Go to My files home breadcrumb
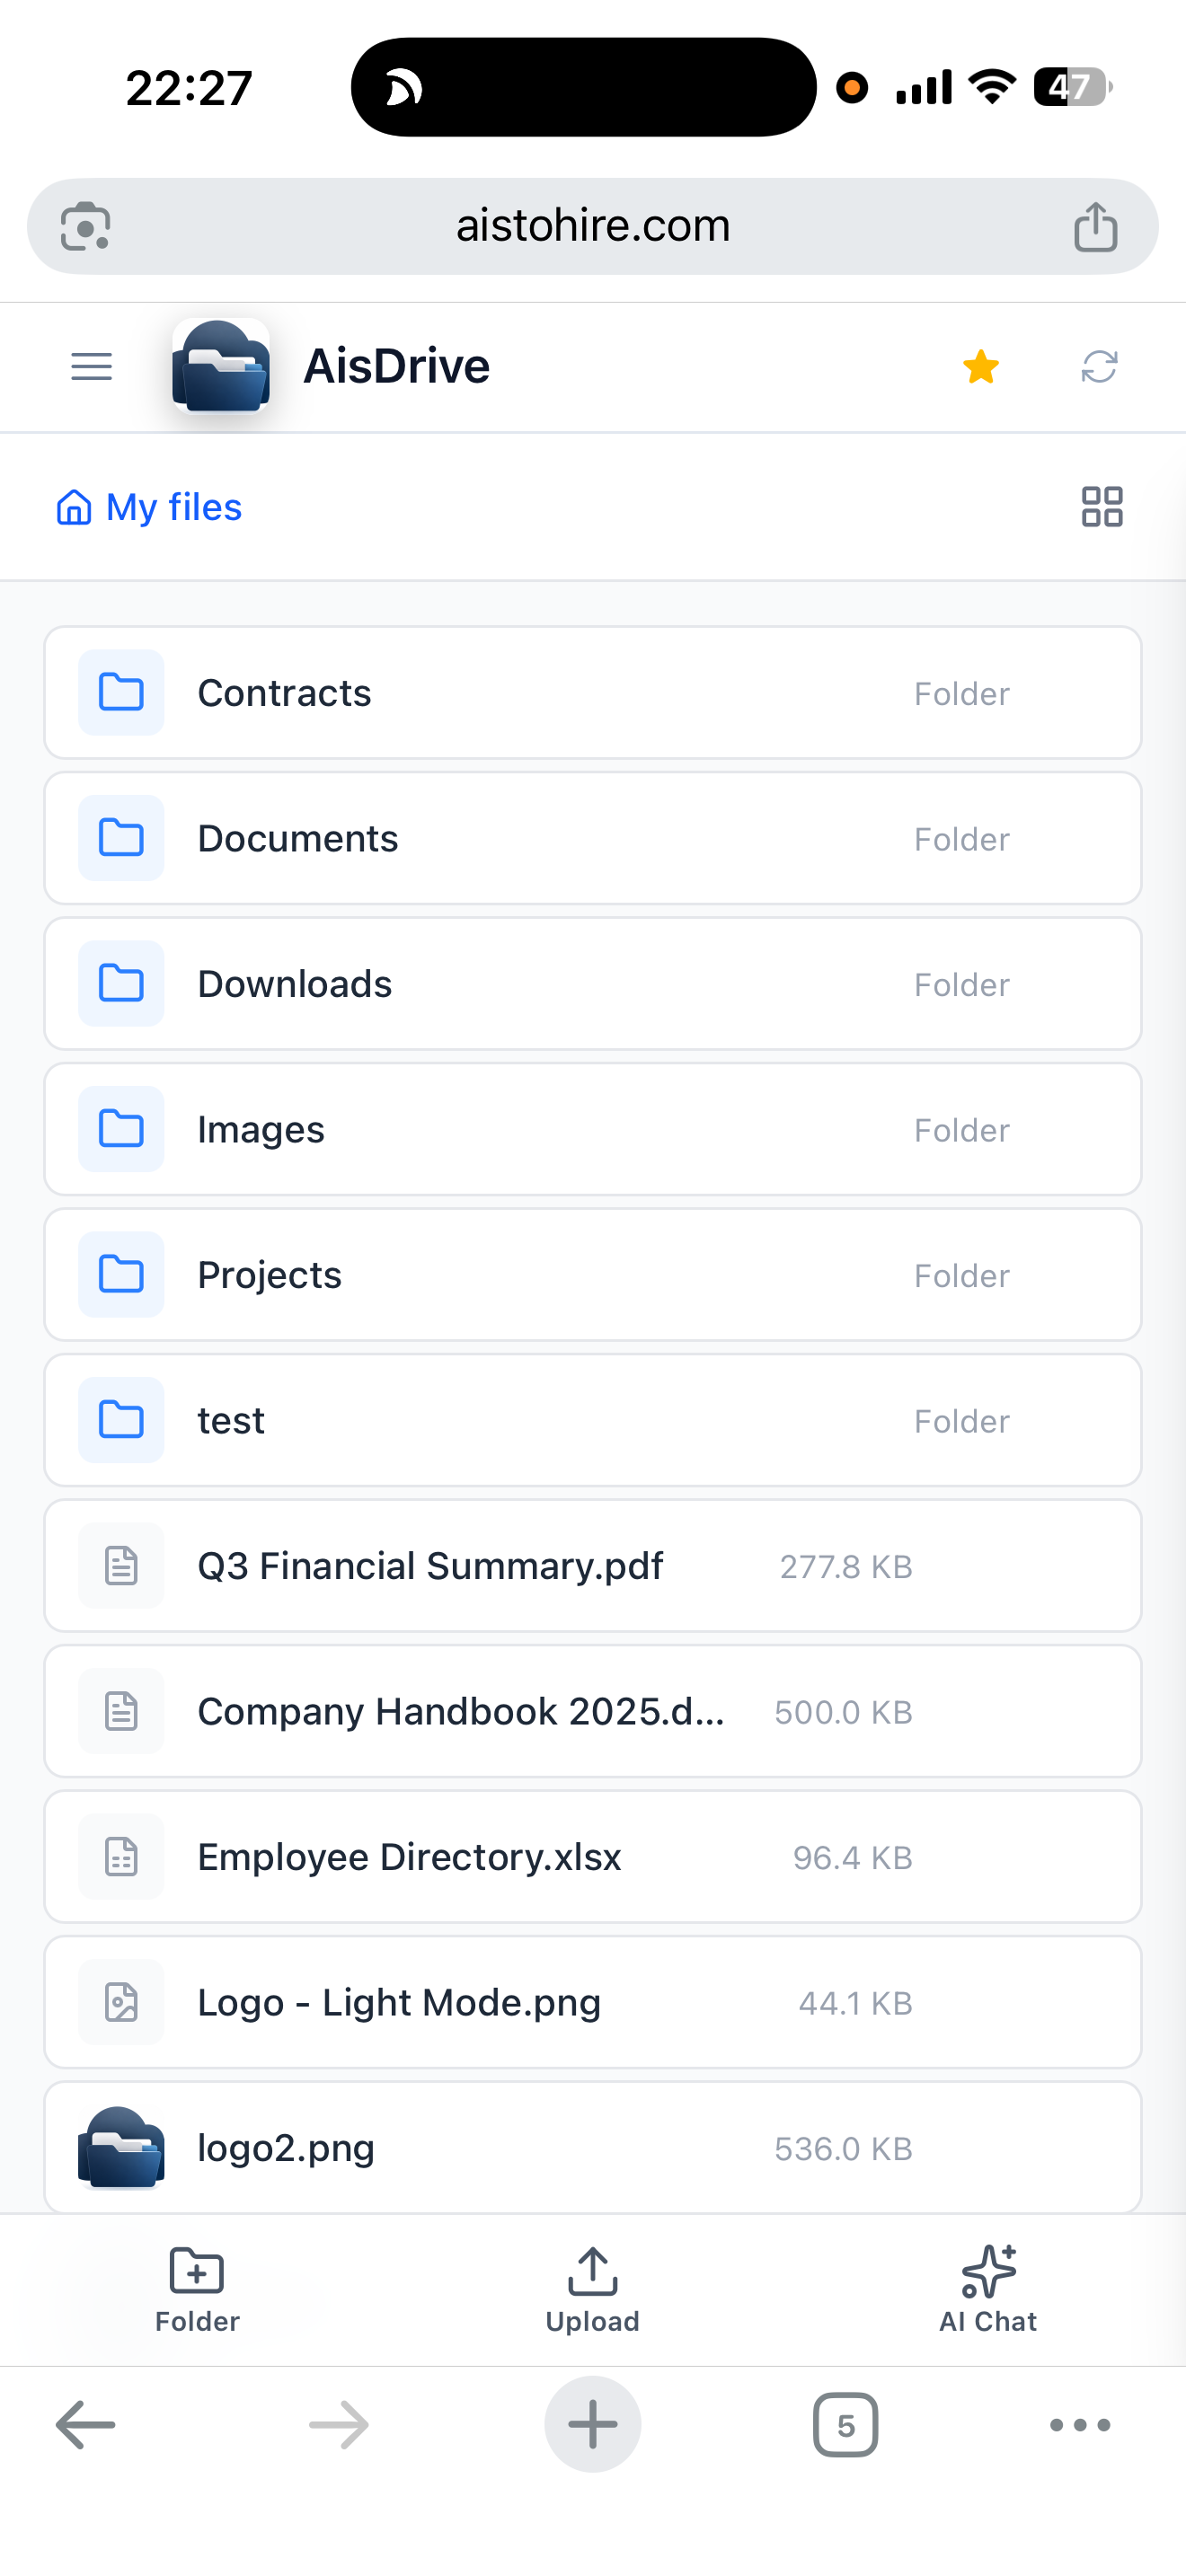The image size is (1186, 2576). click(x=149, y=507)
